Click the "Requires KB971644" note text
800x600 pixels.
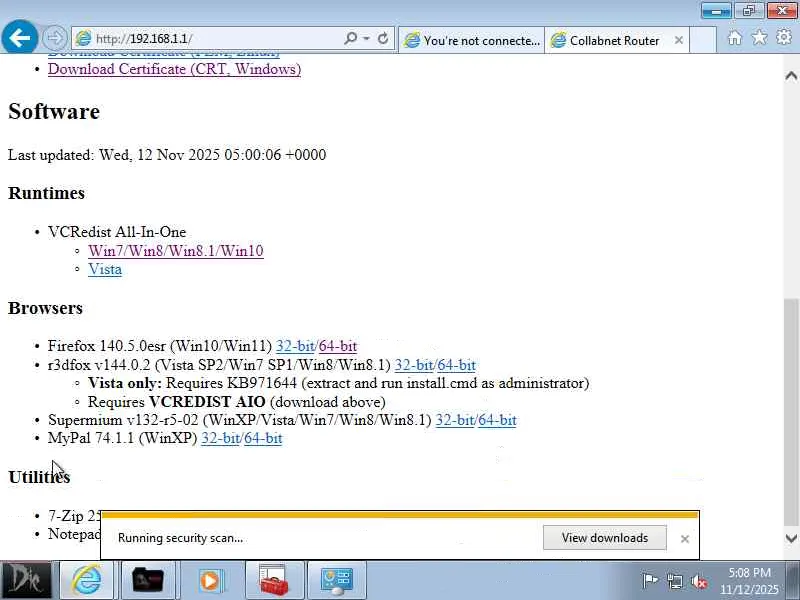click(338, 383)
